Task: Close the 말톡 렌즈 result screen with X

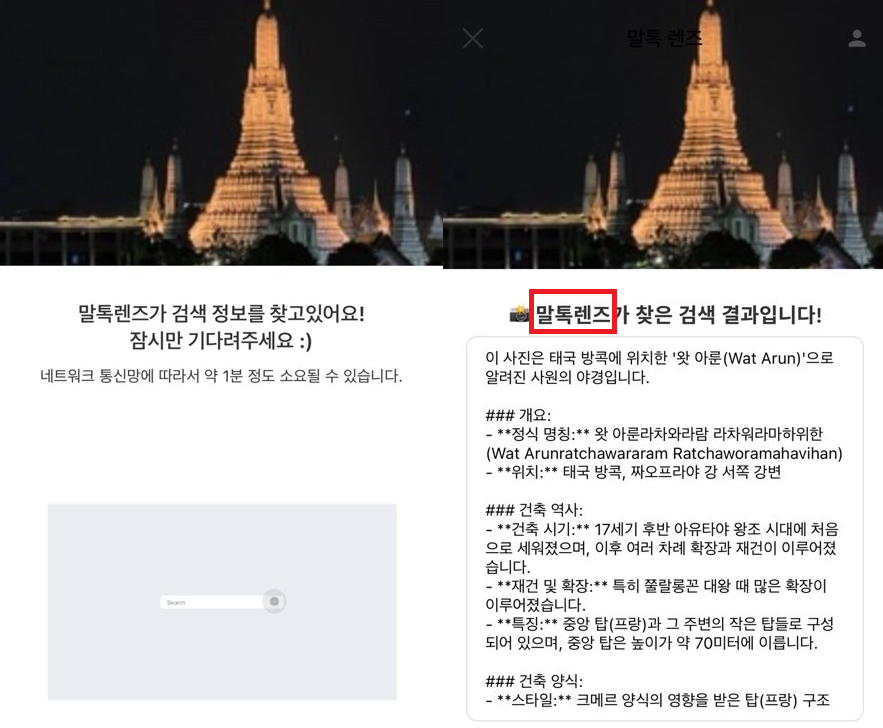Action: [472, 38]
